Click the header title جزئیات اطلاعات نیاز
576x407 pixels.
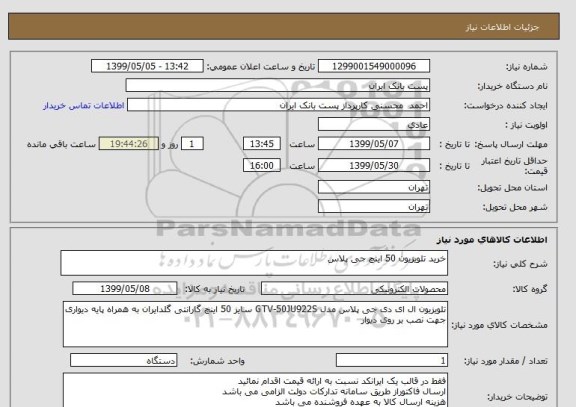tap(502, 27)
